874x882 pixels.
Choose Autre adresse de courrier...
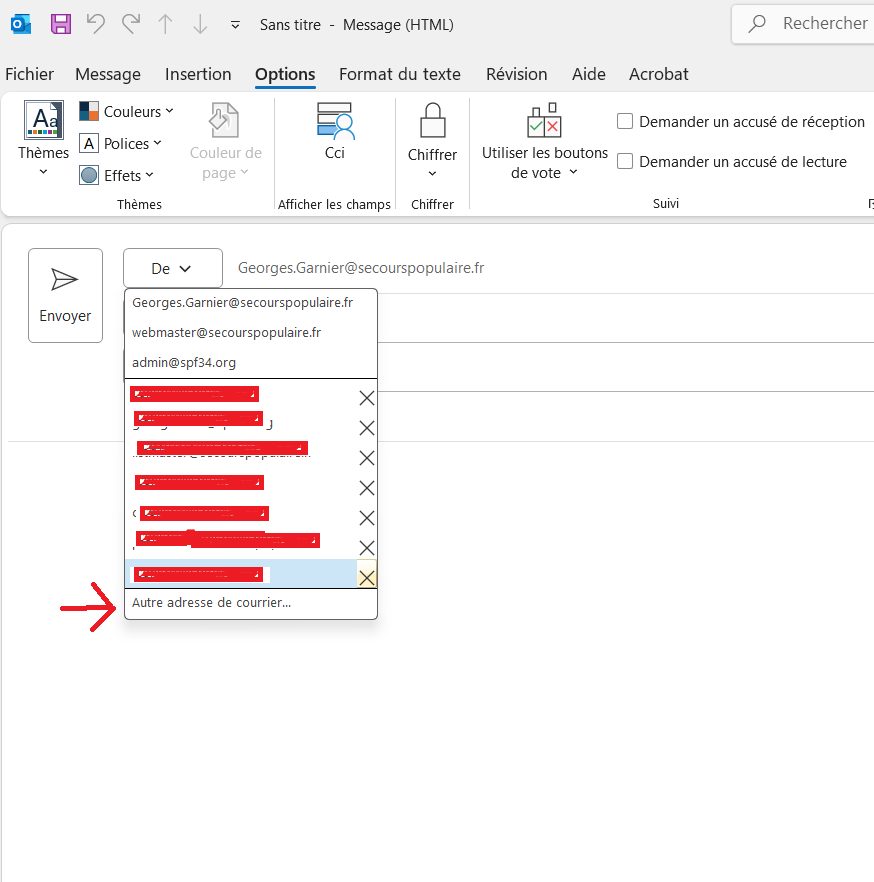click(x=212, y=603)
